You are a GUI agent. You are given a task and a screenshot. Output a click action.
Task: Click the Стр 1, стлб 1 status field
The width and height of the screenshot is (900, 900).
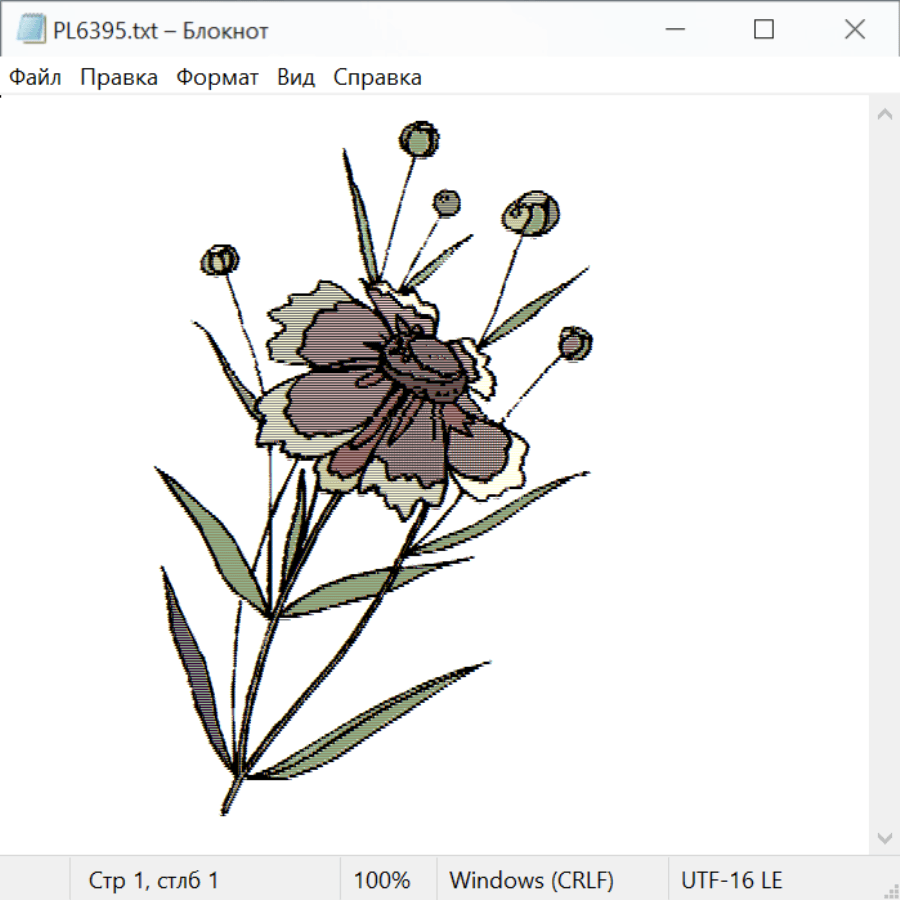[x=154, y=880]
